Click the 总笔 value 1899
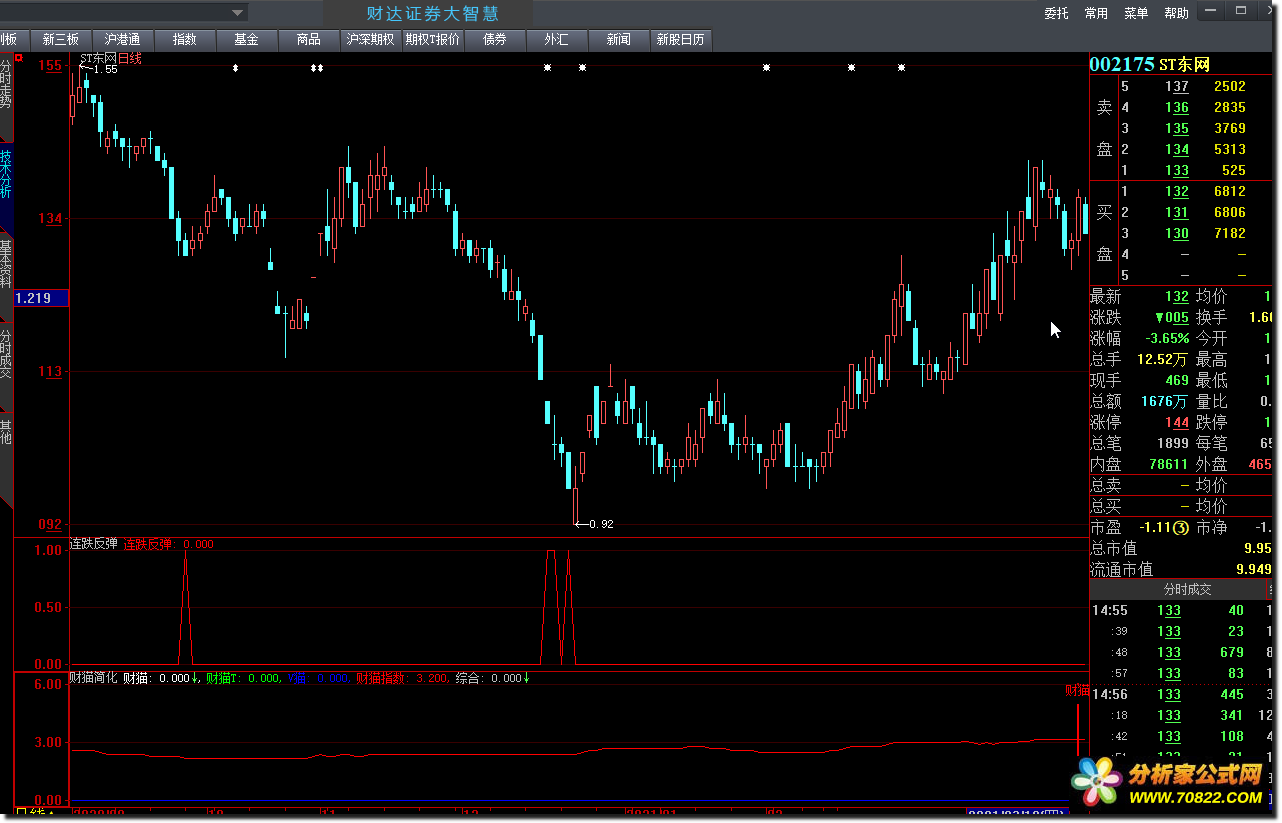 (1172, 444)
